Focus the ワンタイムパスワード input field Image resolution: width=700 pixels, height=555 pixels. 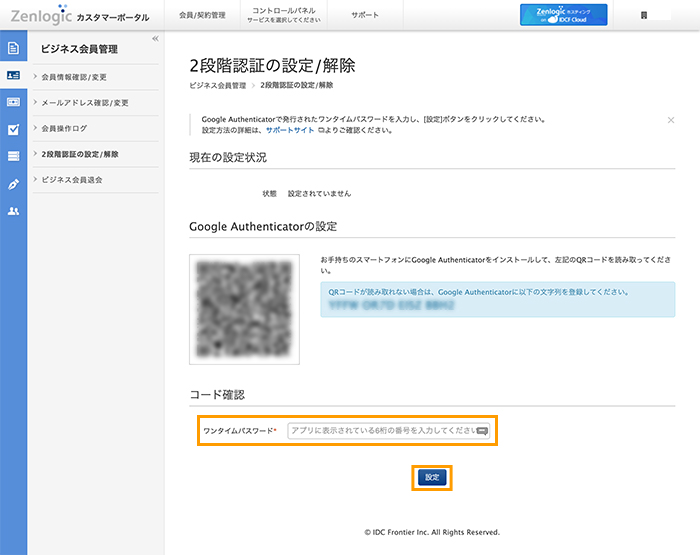(380, 431)
